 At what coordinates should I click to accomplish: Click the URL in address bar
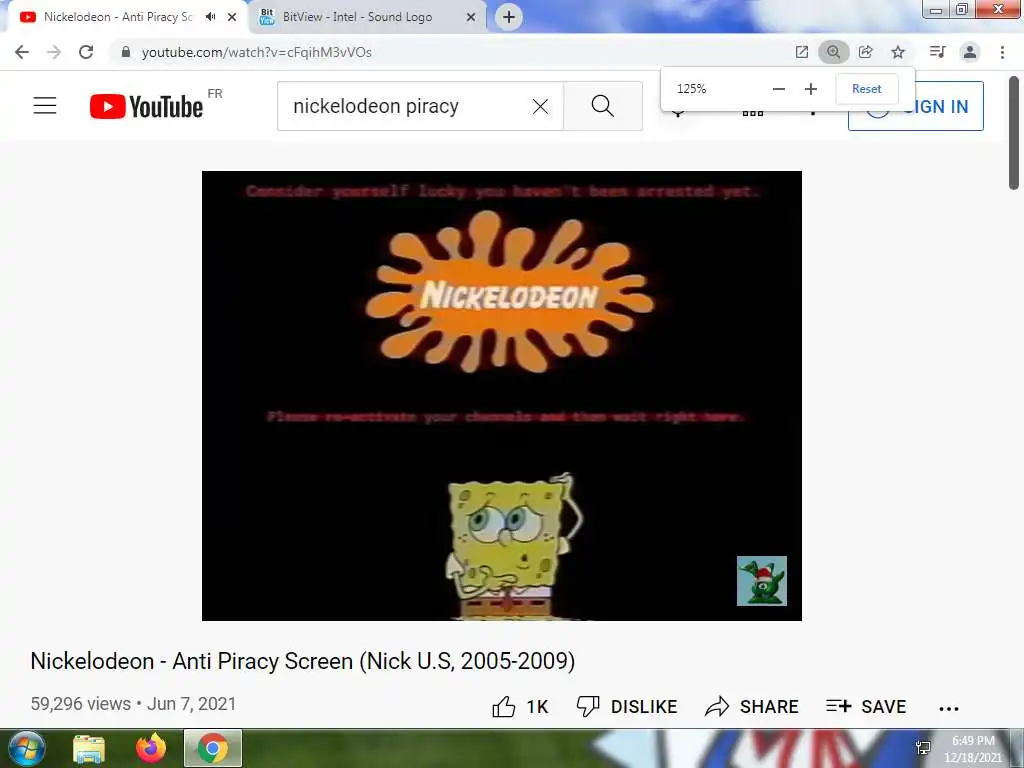257,52
